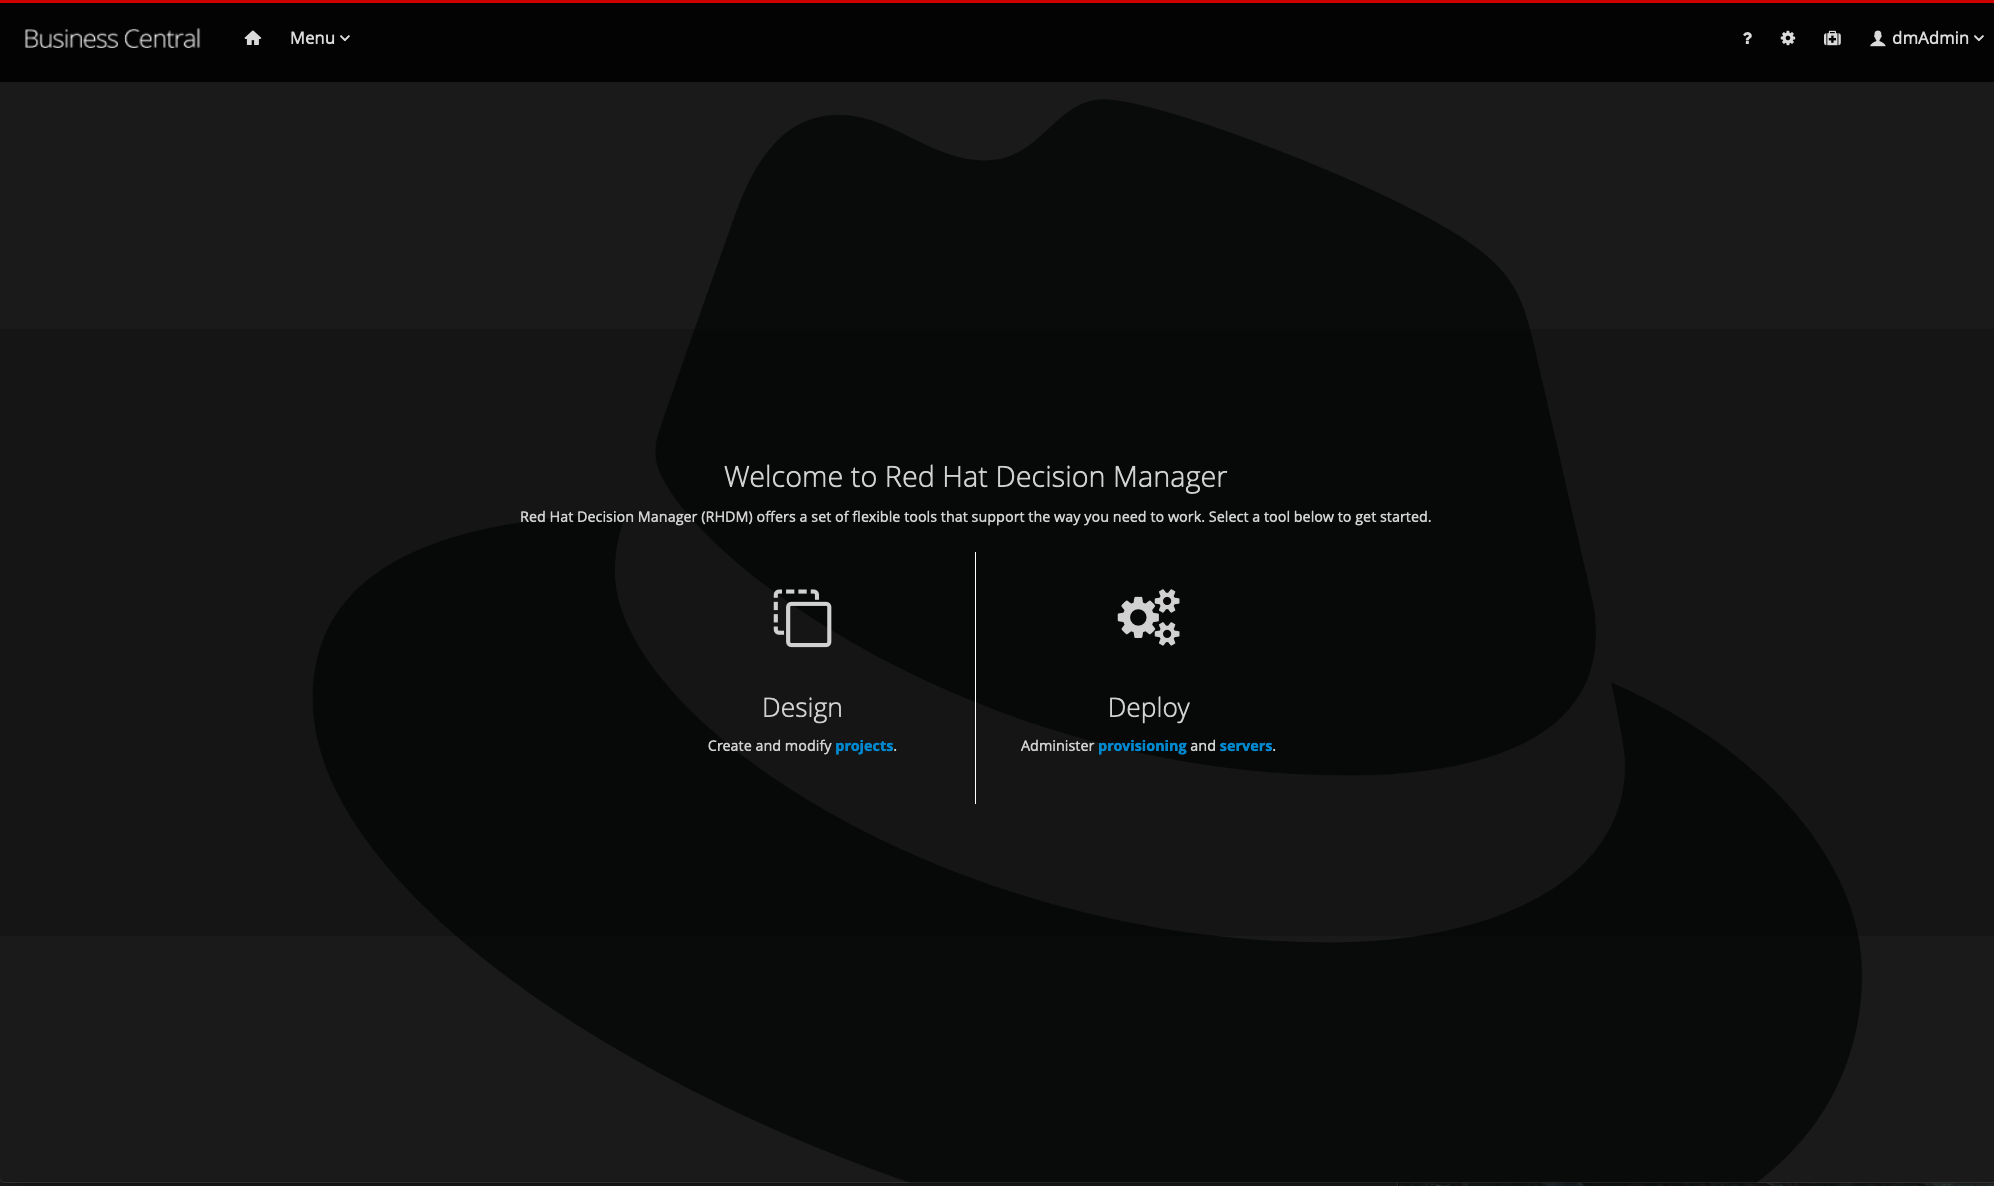This screenshot has height=1186, width=1994.
Task: Expand the Menu dropdown
Action: (x=319, y=38)
